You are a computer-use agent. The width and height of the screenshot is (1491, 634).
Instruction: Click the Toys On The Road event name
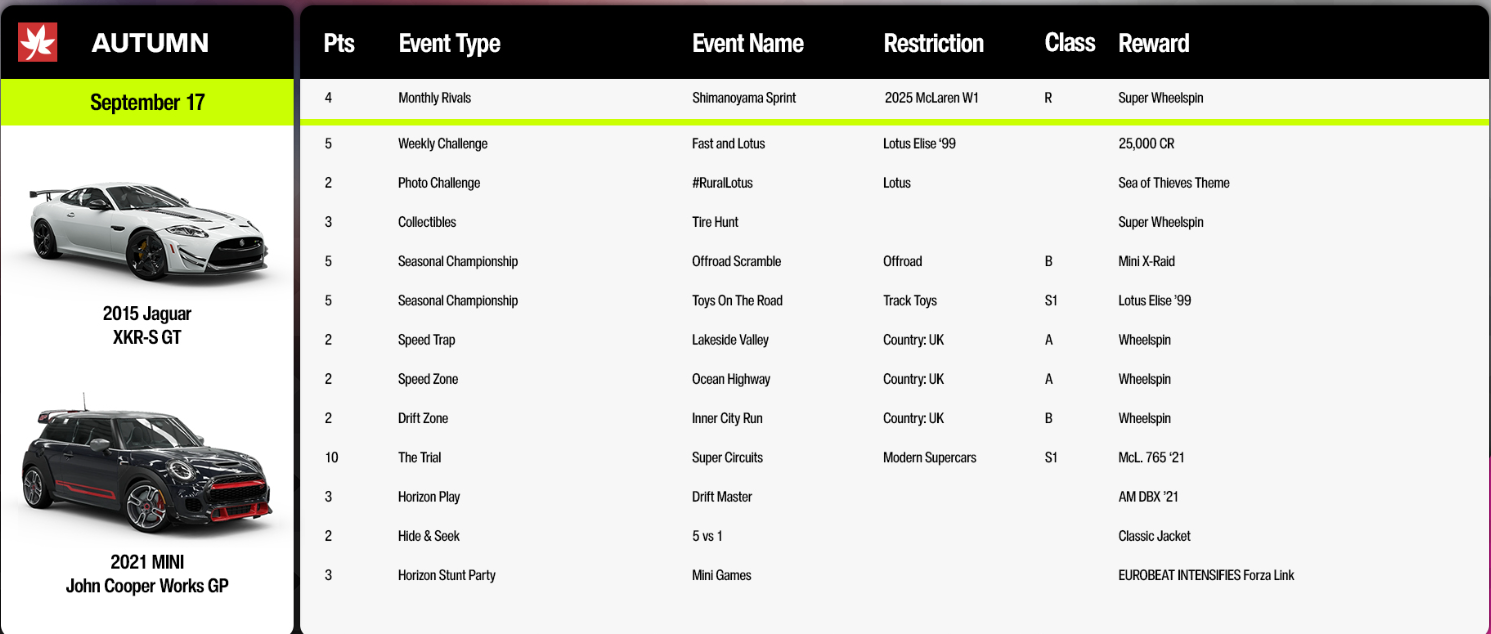737,300
